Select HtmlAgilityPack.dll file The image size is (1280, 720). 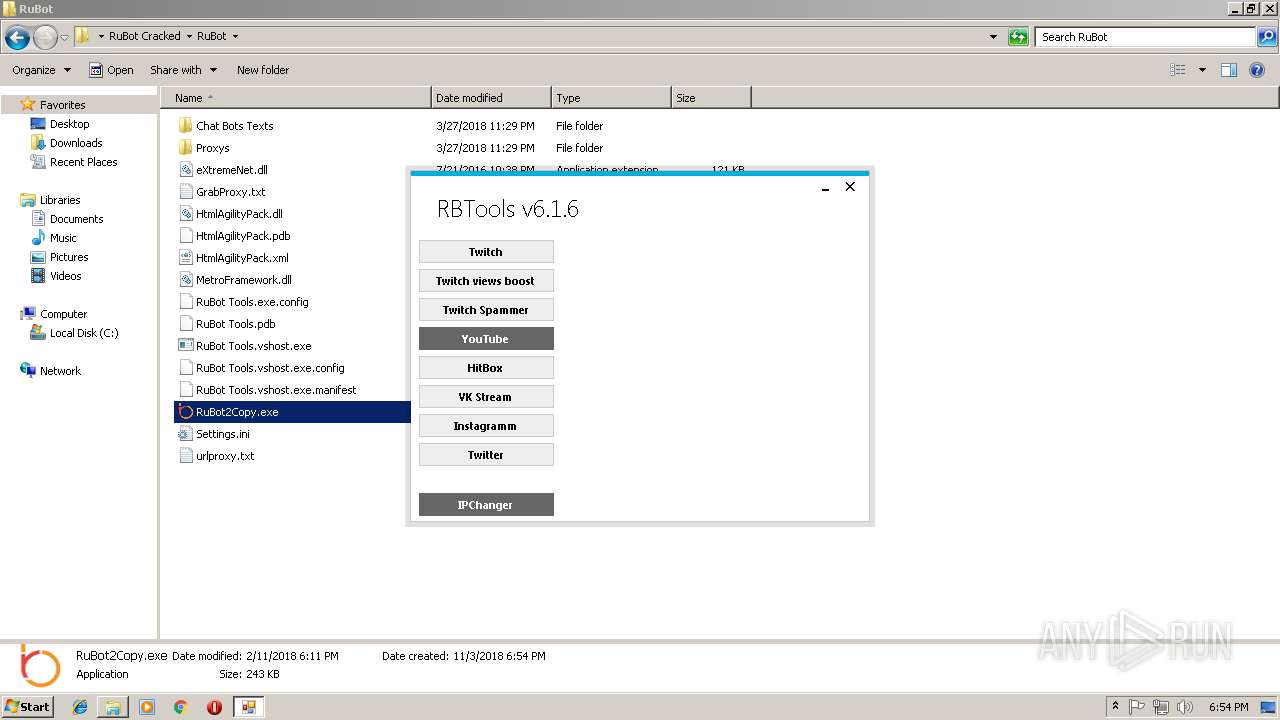(239, 214)
